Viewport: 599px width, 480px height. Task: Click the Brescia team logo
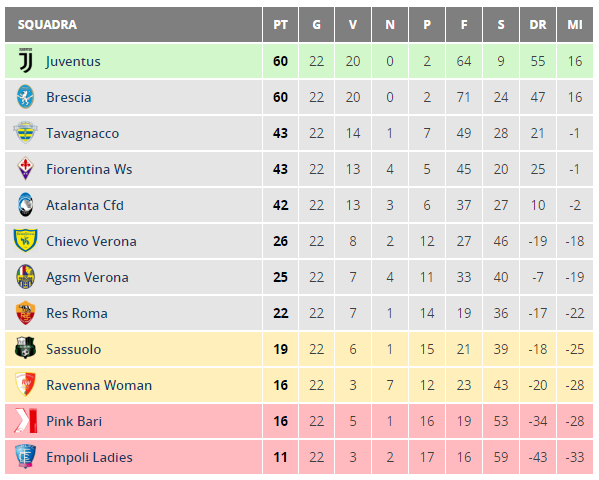tap(25, 97)
